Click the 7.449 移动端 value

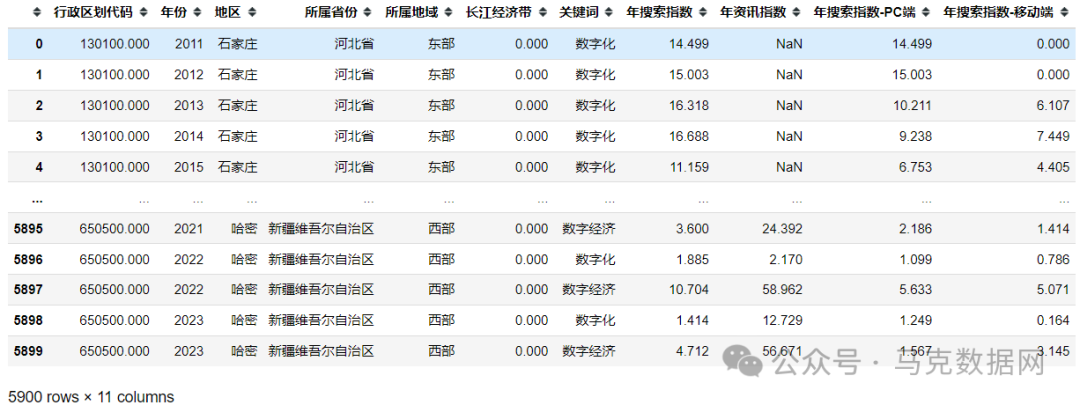pyautogui.click(x=1054, y=136)
